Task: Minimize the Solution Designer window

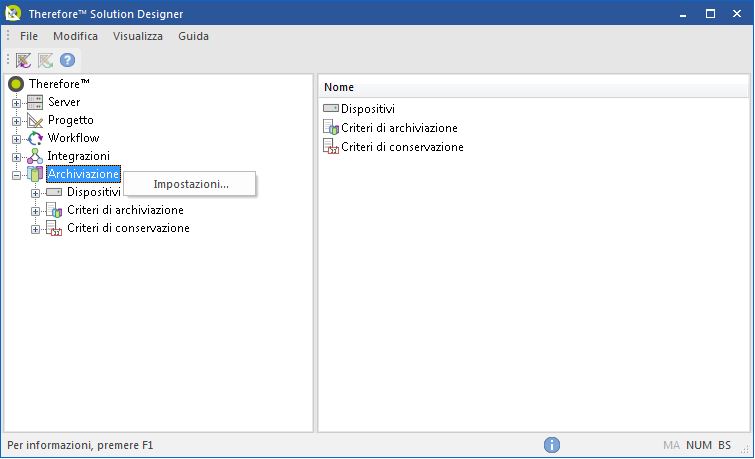Action: pos(683,14)
